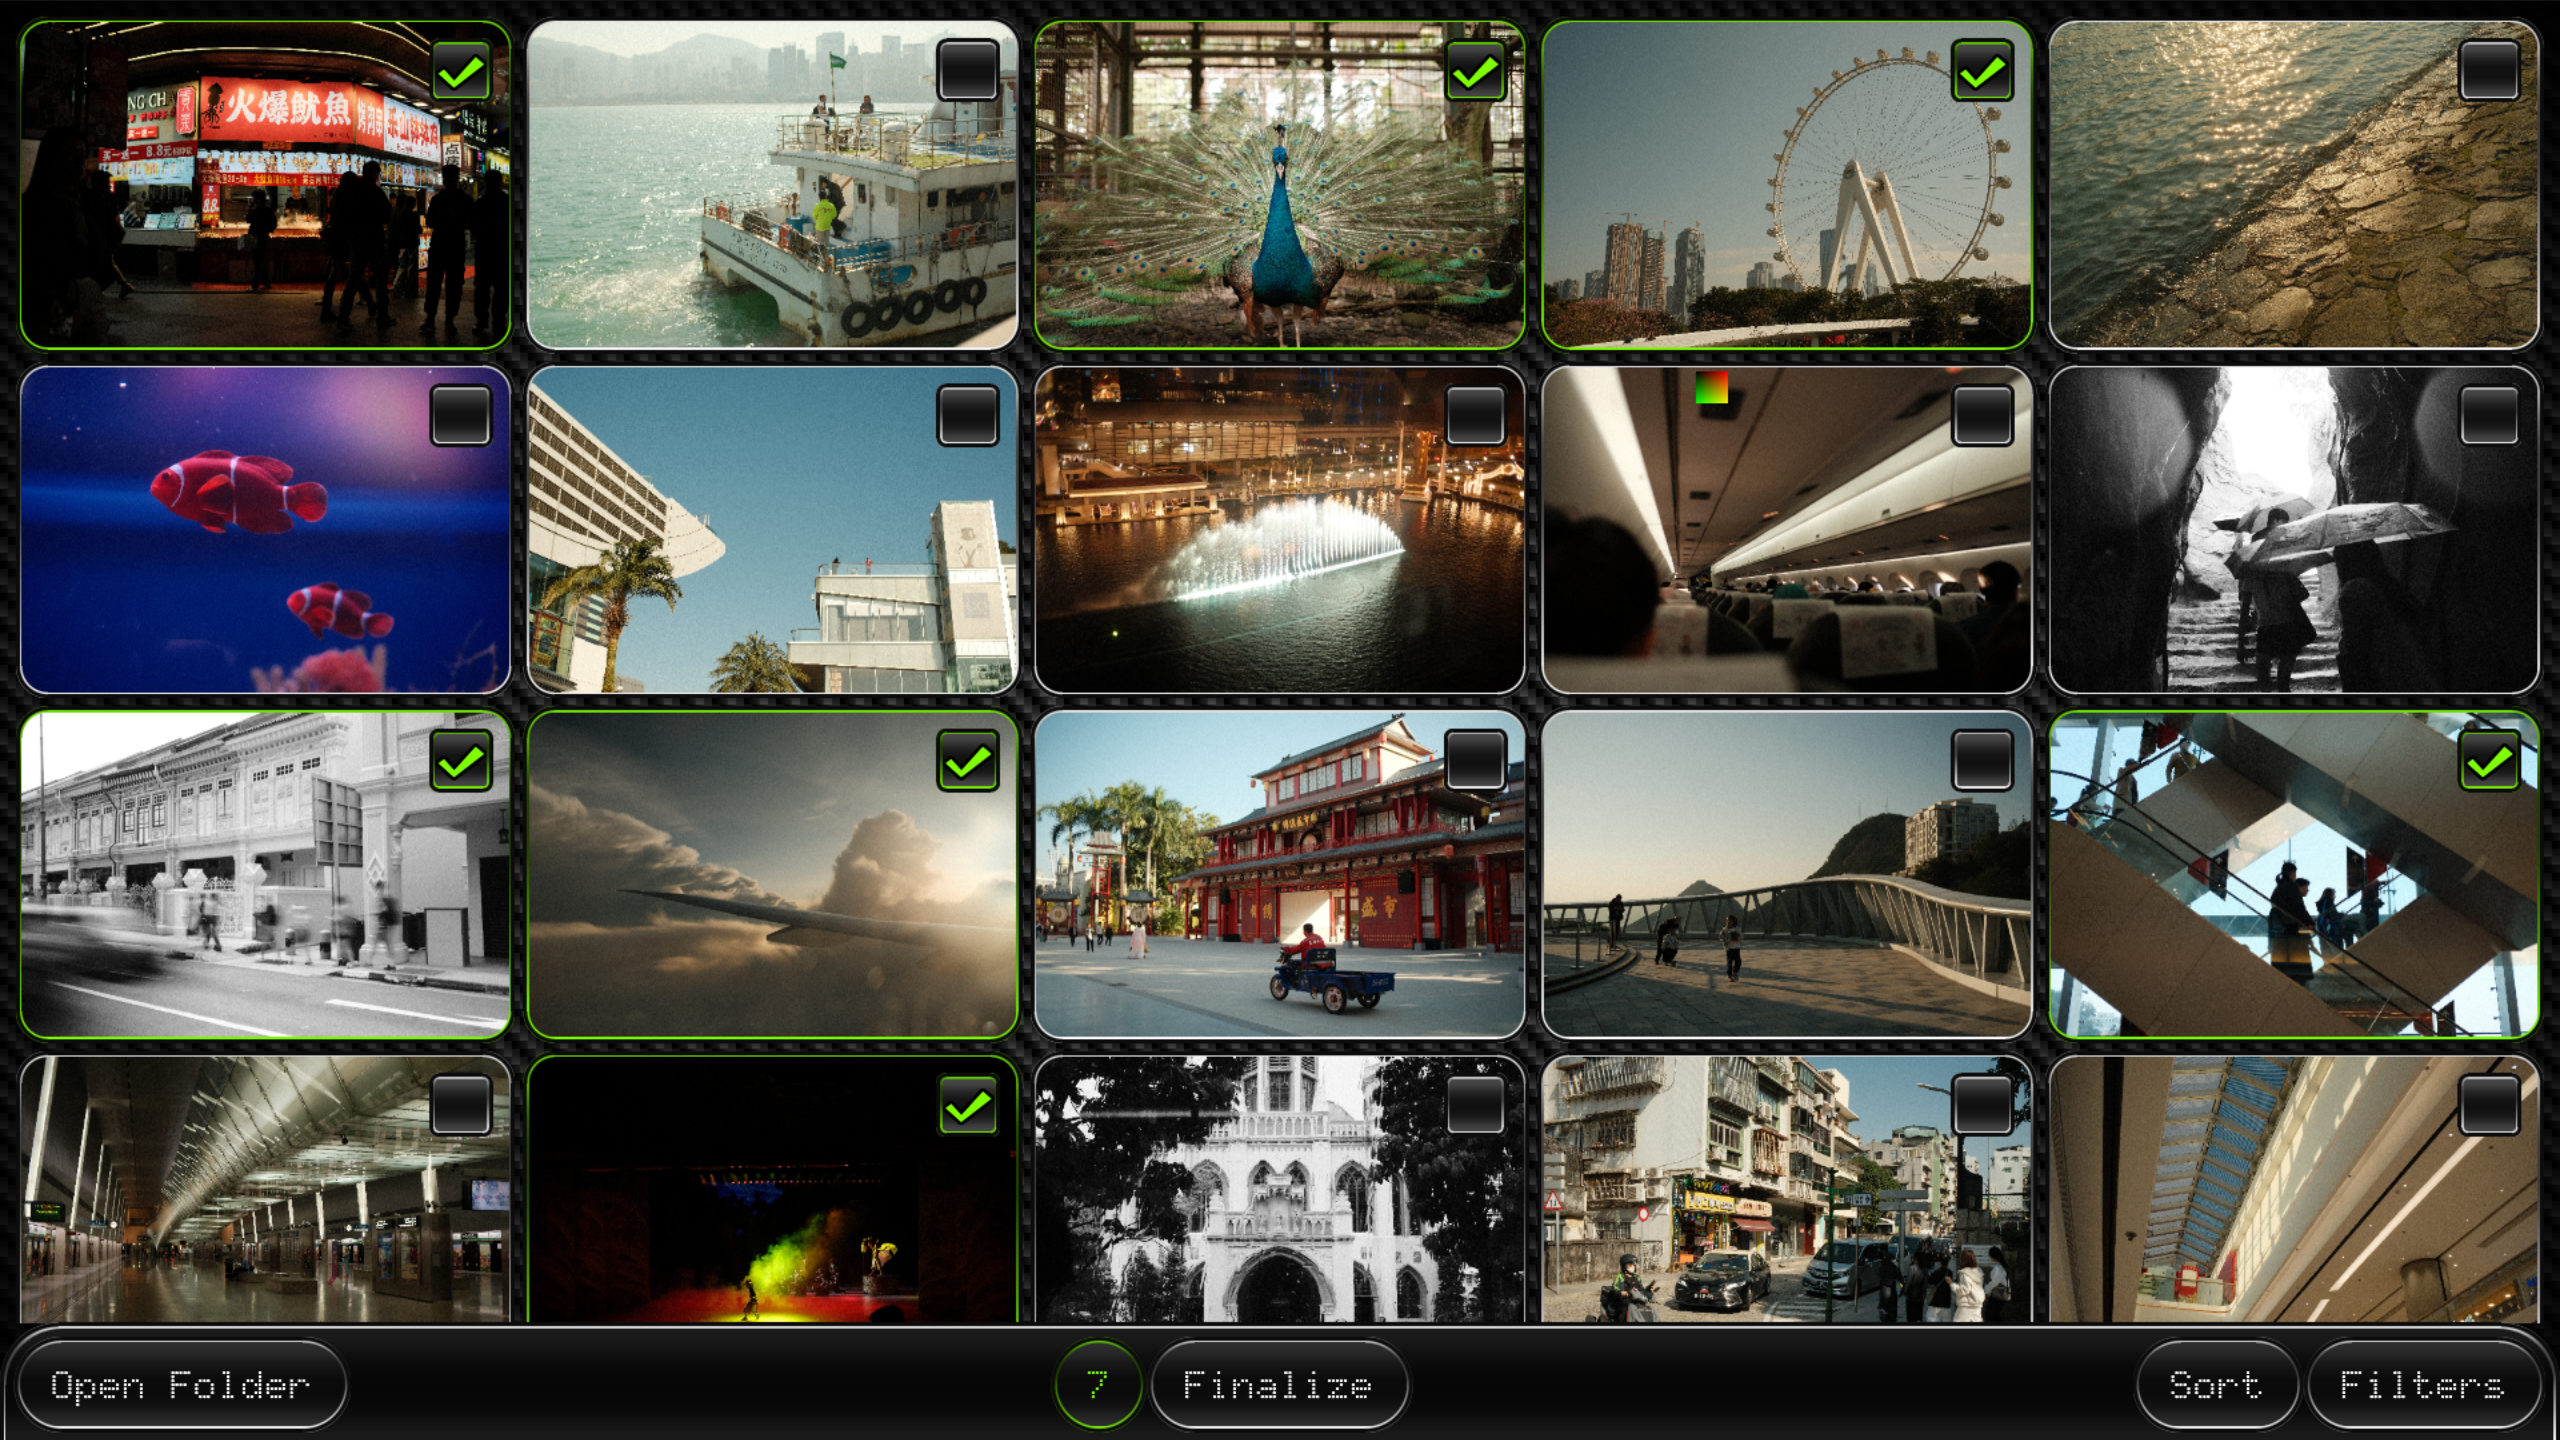Click the selected count indicator showing 7

tap(1097, 1385)
